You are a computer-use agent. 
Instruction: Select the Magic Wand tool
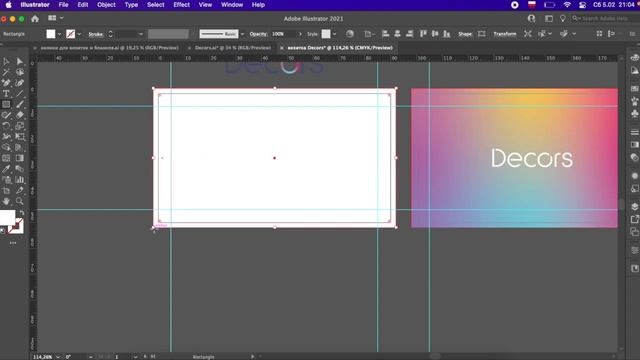click(6, 72)
